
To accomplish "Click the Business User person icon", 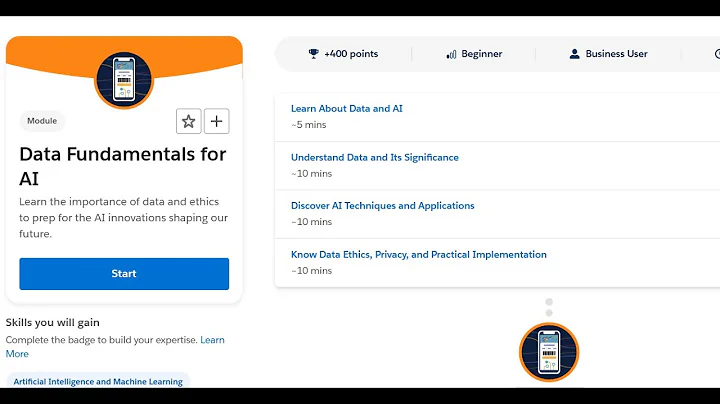I will pyautogui.click(x=574, y=54).
